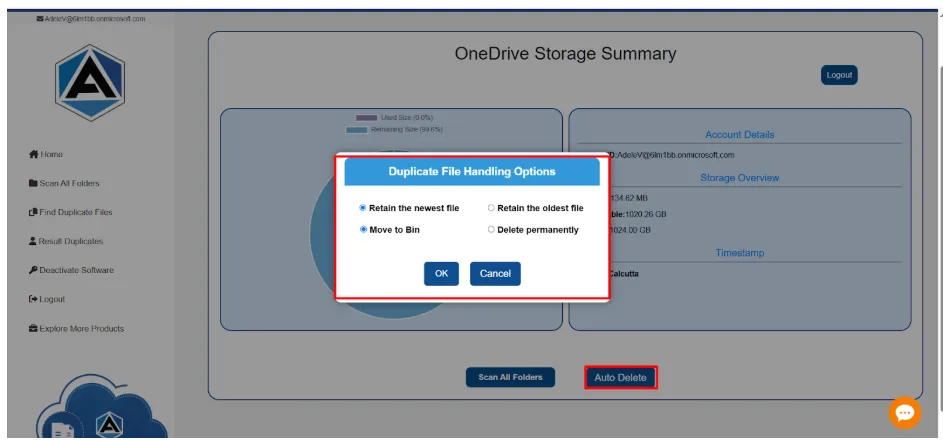The width and height of the screenshot is (943, 440).
Task: Confirm dialog with the OK button
Action: pyautogui.click(x=441, y=274)
